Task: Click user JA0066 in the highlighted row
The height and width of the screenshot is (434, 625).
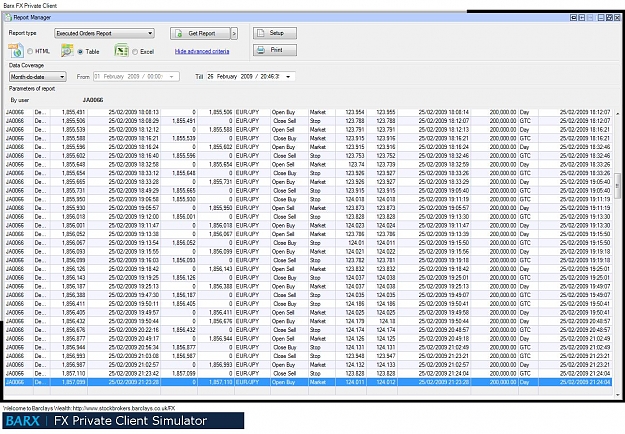Action: 15,382
